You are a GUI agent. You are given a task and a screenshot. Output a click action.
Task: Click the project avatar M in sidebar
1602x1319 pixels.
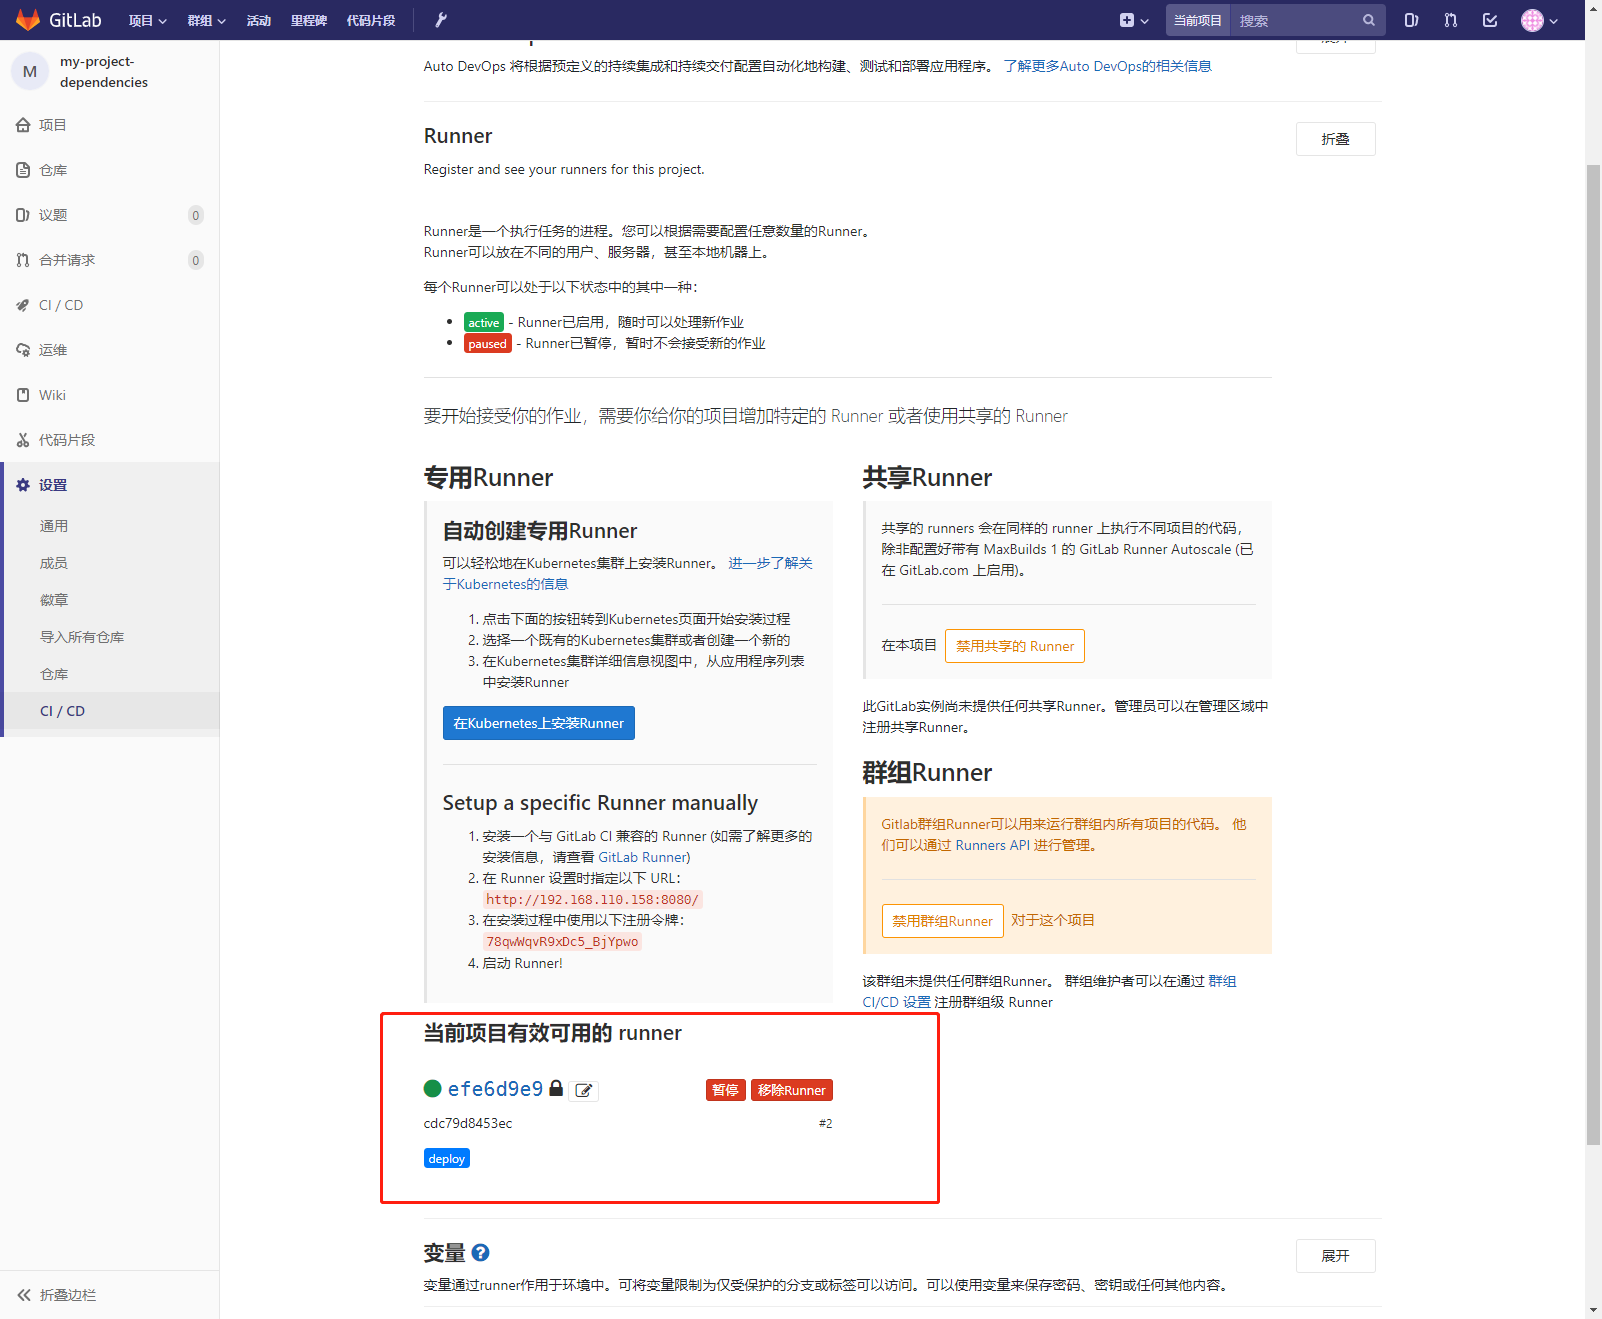pyautogui.click(x=30, y=71)
